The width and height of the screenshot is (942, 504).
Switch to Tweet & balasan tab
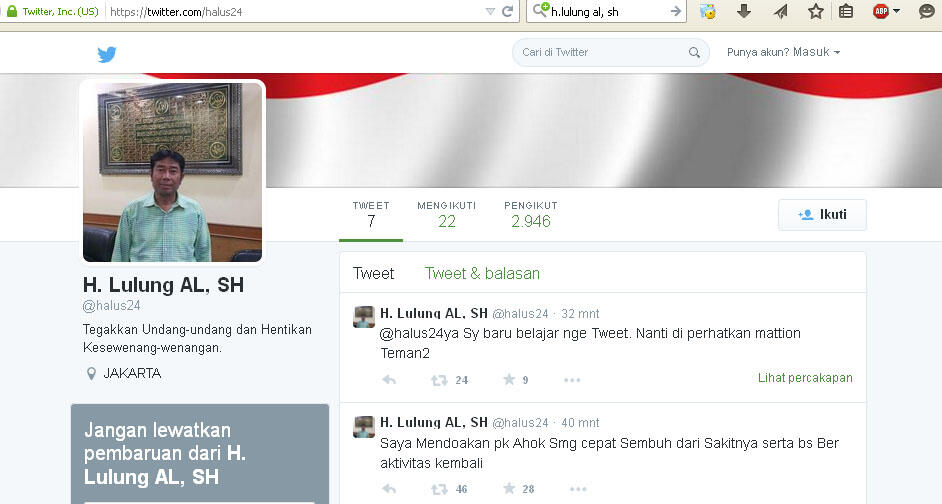click(x=482, y=273)
